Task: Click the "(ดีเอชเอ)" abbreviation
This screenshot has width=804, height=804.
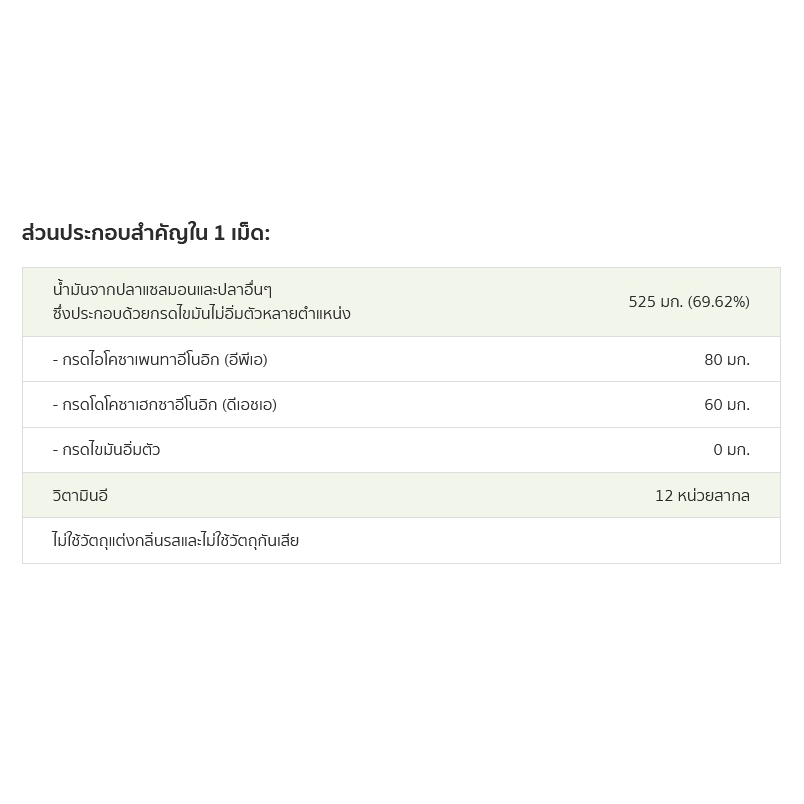Action: click(249, 405)
